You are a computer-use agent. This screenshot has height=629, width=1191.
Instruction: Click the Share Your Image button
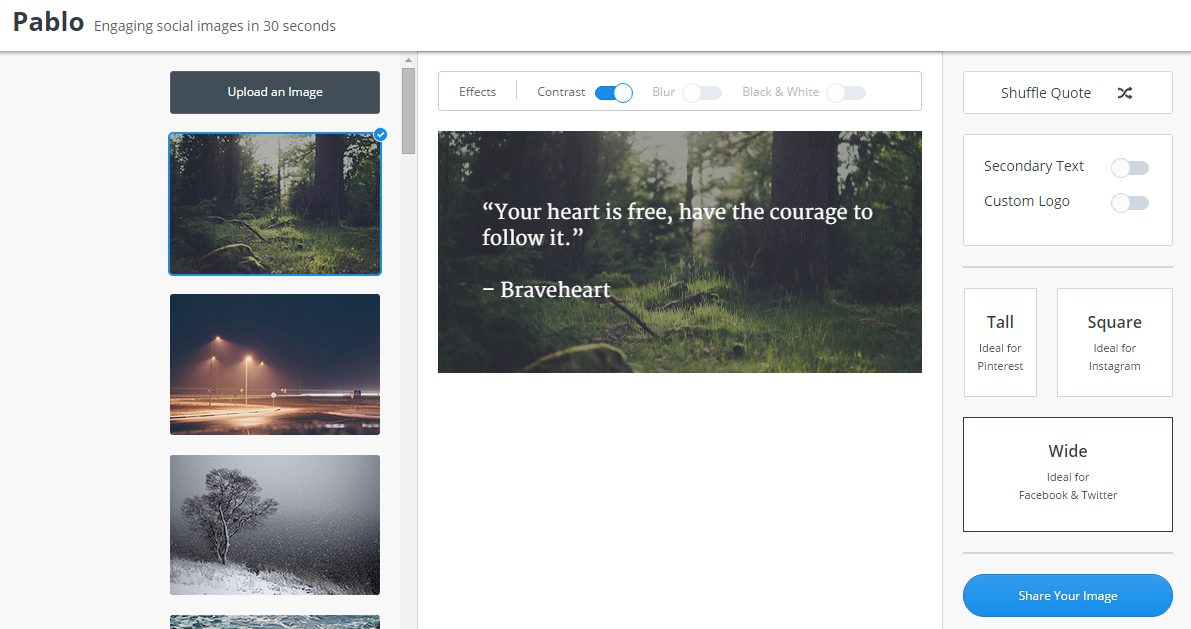1068,596
